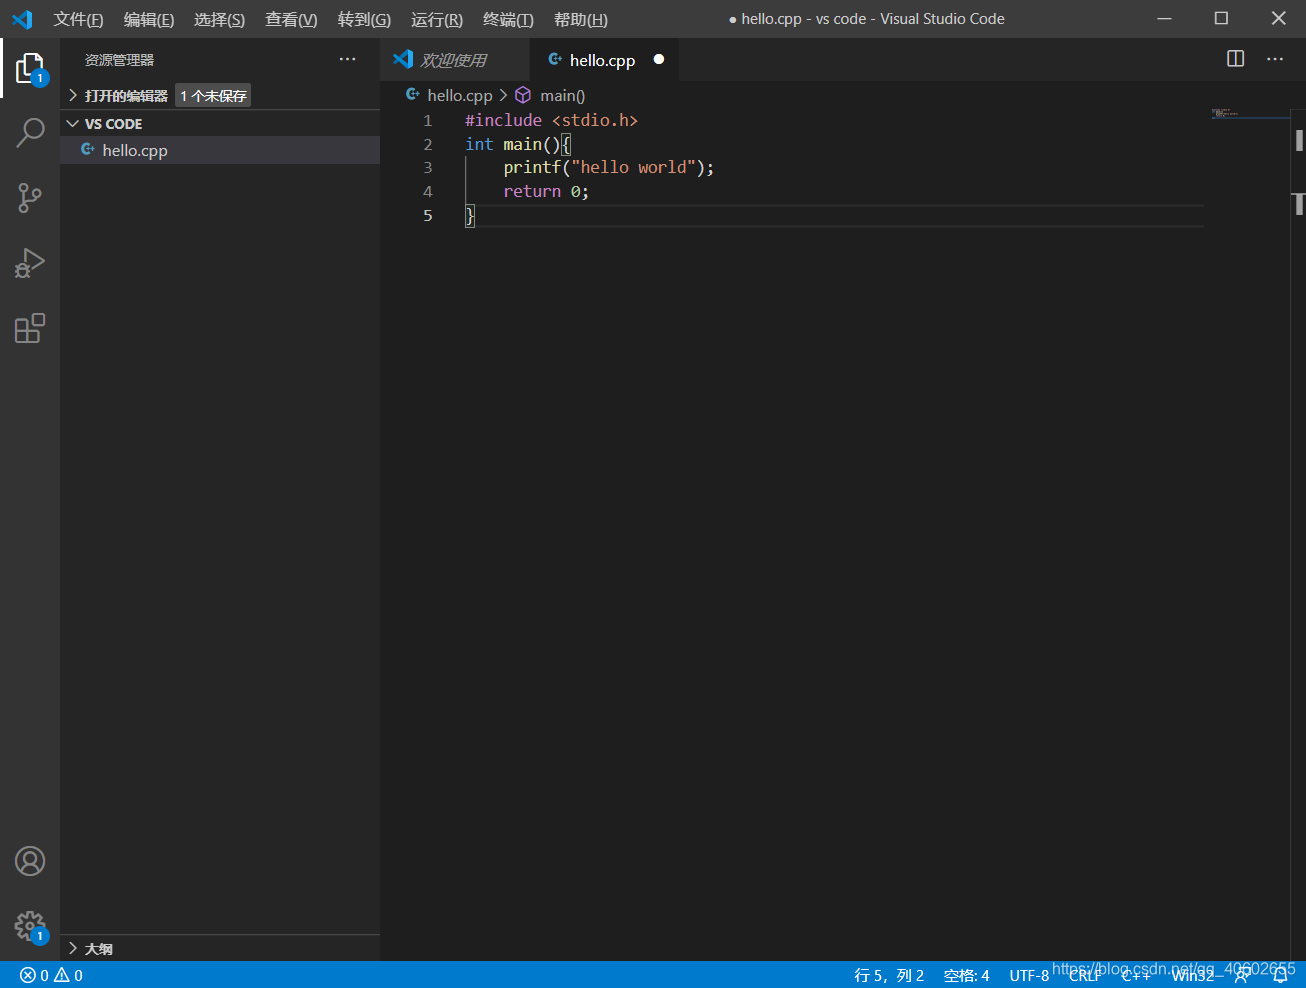This screenshot has width=1306, height=988.
Task: Open editor more actions ellipsis
Action: [1275, 59]
